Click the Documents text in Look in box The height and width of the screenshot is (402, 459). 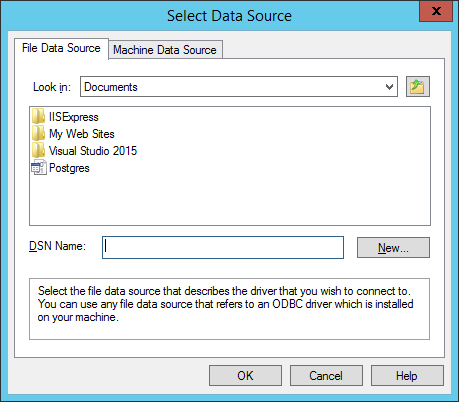coord(111,87)
